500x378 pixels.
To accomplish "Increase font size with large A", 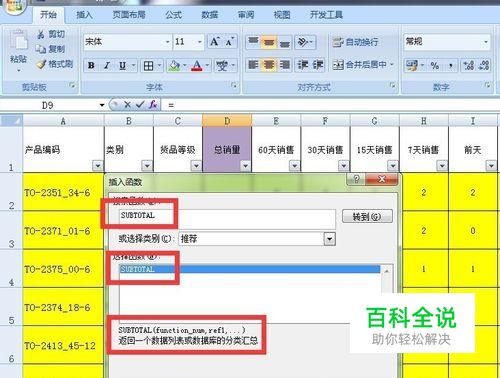I will [x=214, y=42].
